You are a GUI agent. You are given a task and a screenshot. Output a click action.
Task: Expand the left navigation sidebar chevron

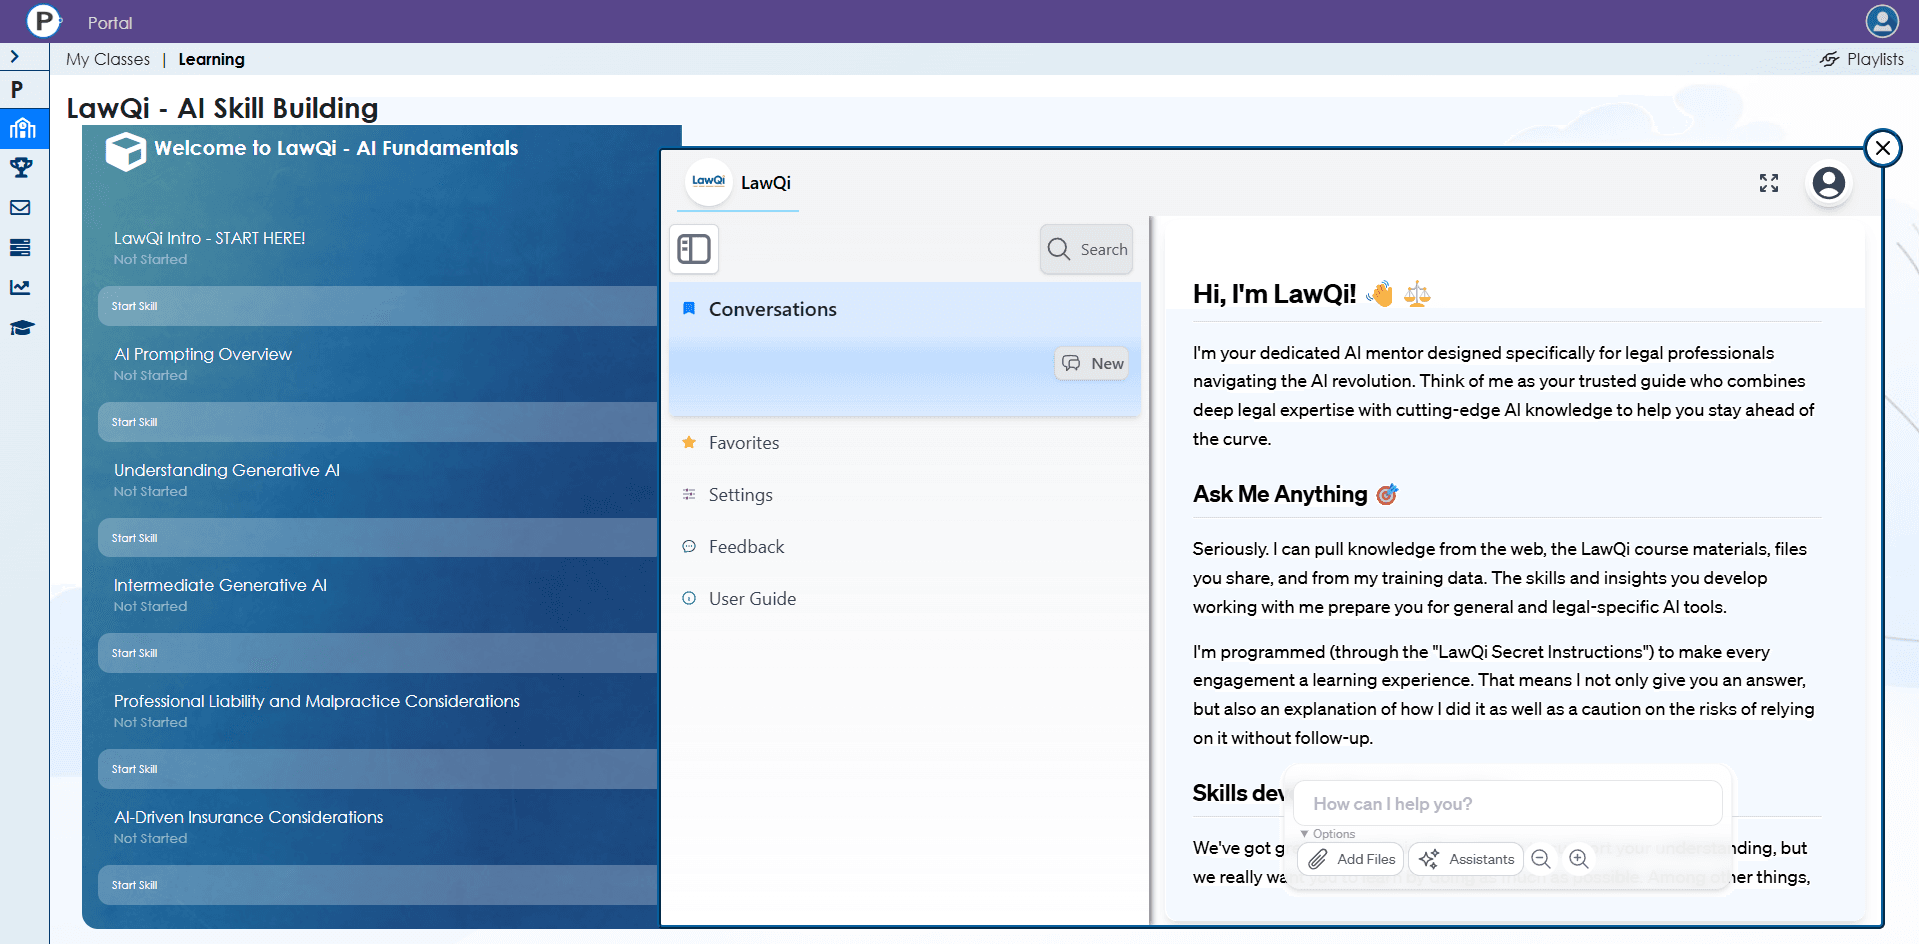tap(15, 57)
